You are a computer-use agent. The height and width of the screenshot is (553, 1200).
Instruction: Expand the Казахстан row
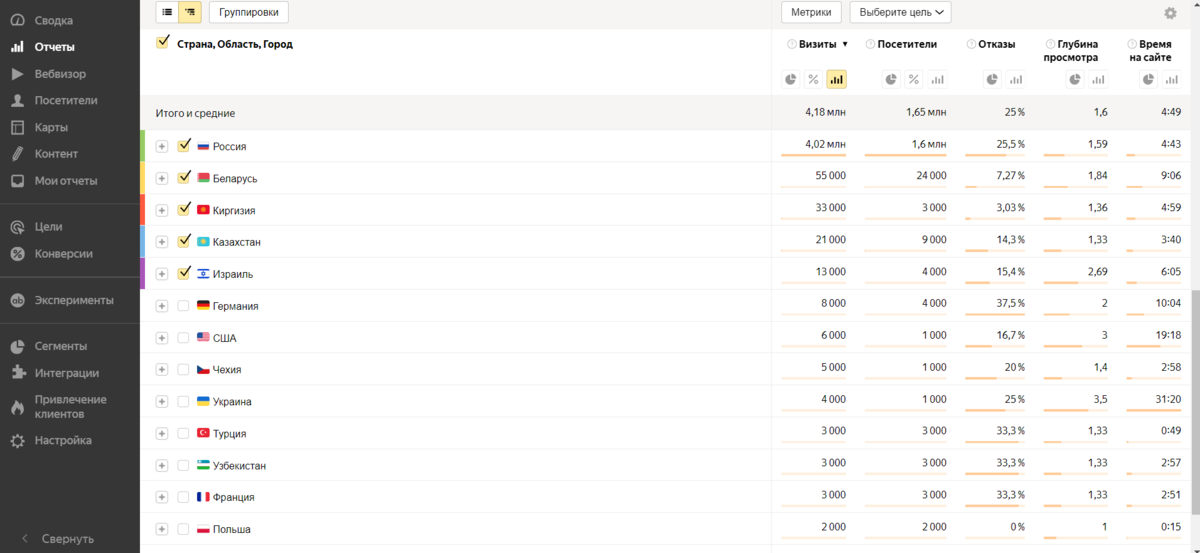(x=162, y=242)
